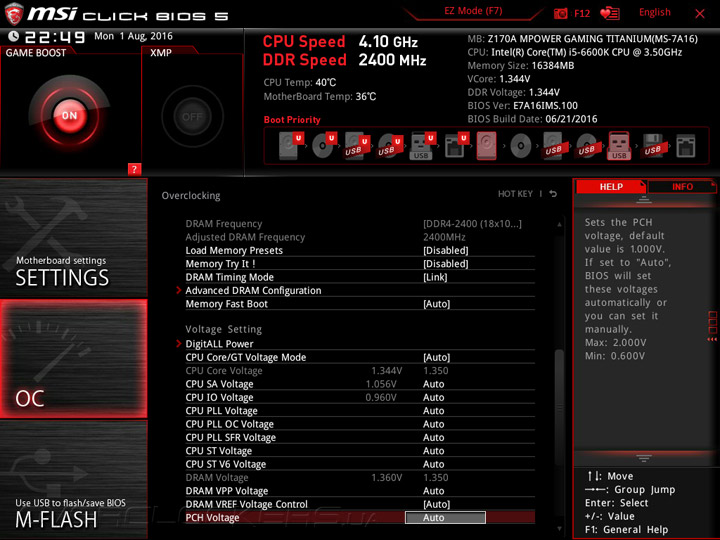This screenshot has width=720, height=540.
Task: Open the SETTINGS motherboard section
Action: (73, 238)
